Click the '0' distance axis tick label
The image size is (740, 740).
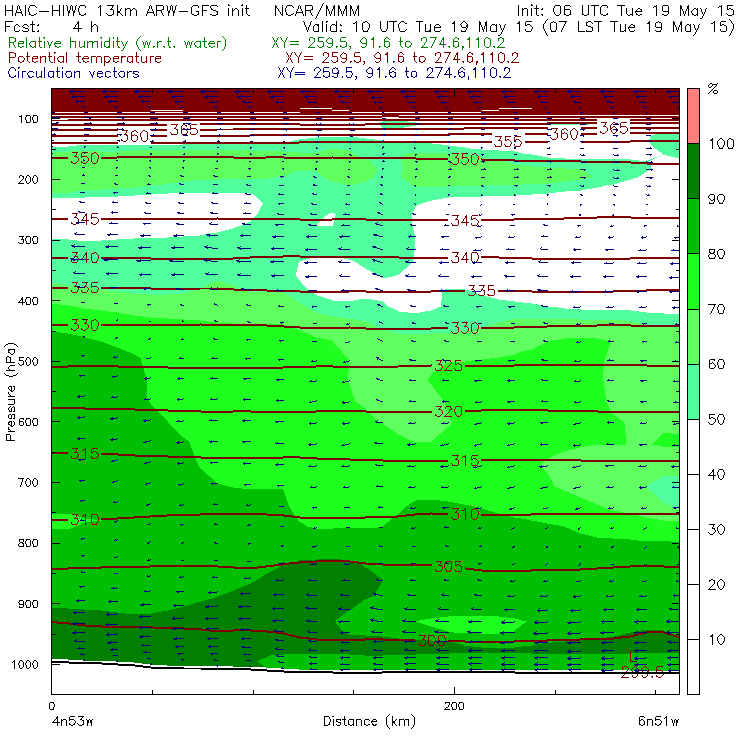tap(51, 706)
